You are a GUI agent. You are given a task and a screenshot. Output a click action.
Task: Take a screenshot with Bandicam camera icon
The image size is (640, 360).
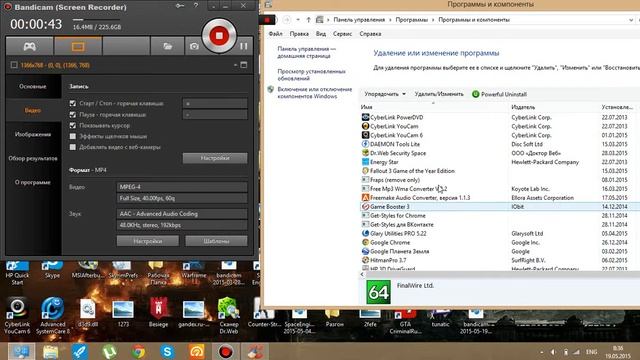click(x=194, y=46)
